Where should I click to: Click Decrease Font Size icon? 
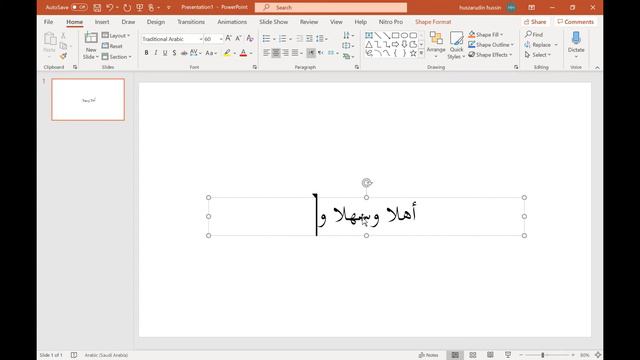pos(238,38)
